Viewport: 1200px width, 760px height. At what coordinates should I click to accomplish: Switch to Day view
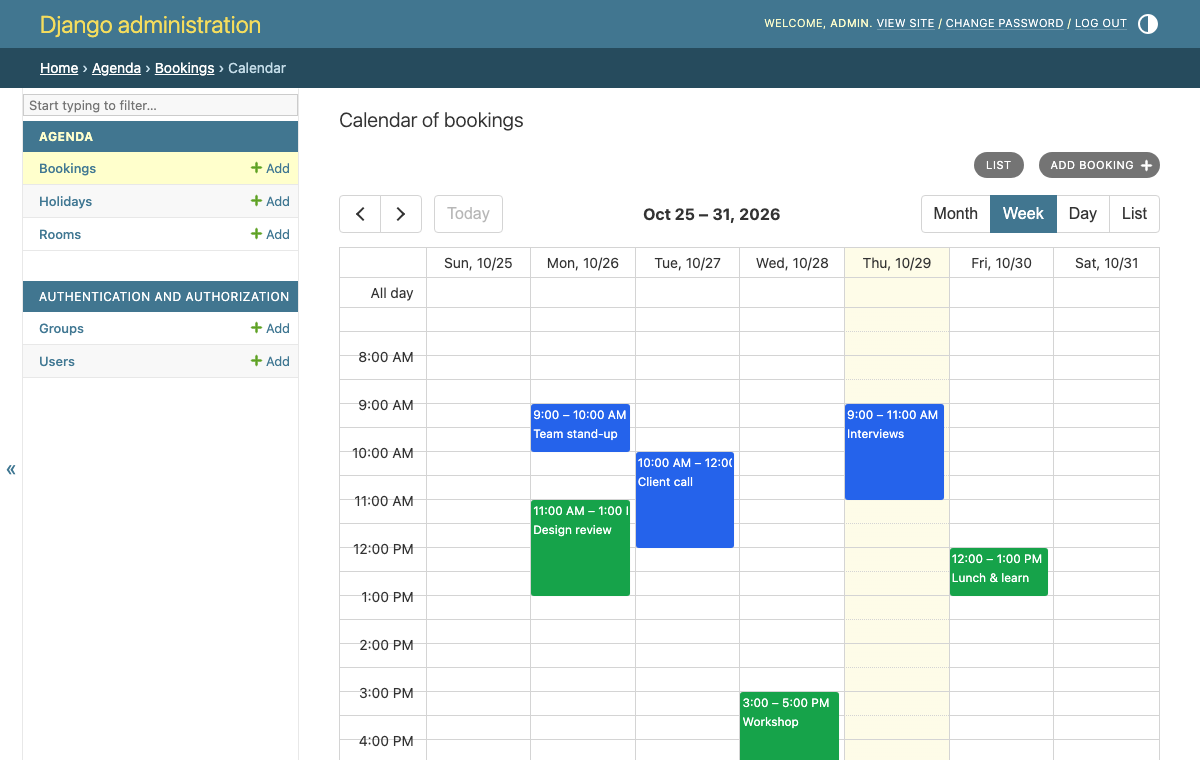click(1083, 214)
